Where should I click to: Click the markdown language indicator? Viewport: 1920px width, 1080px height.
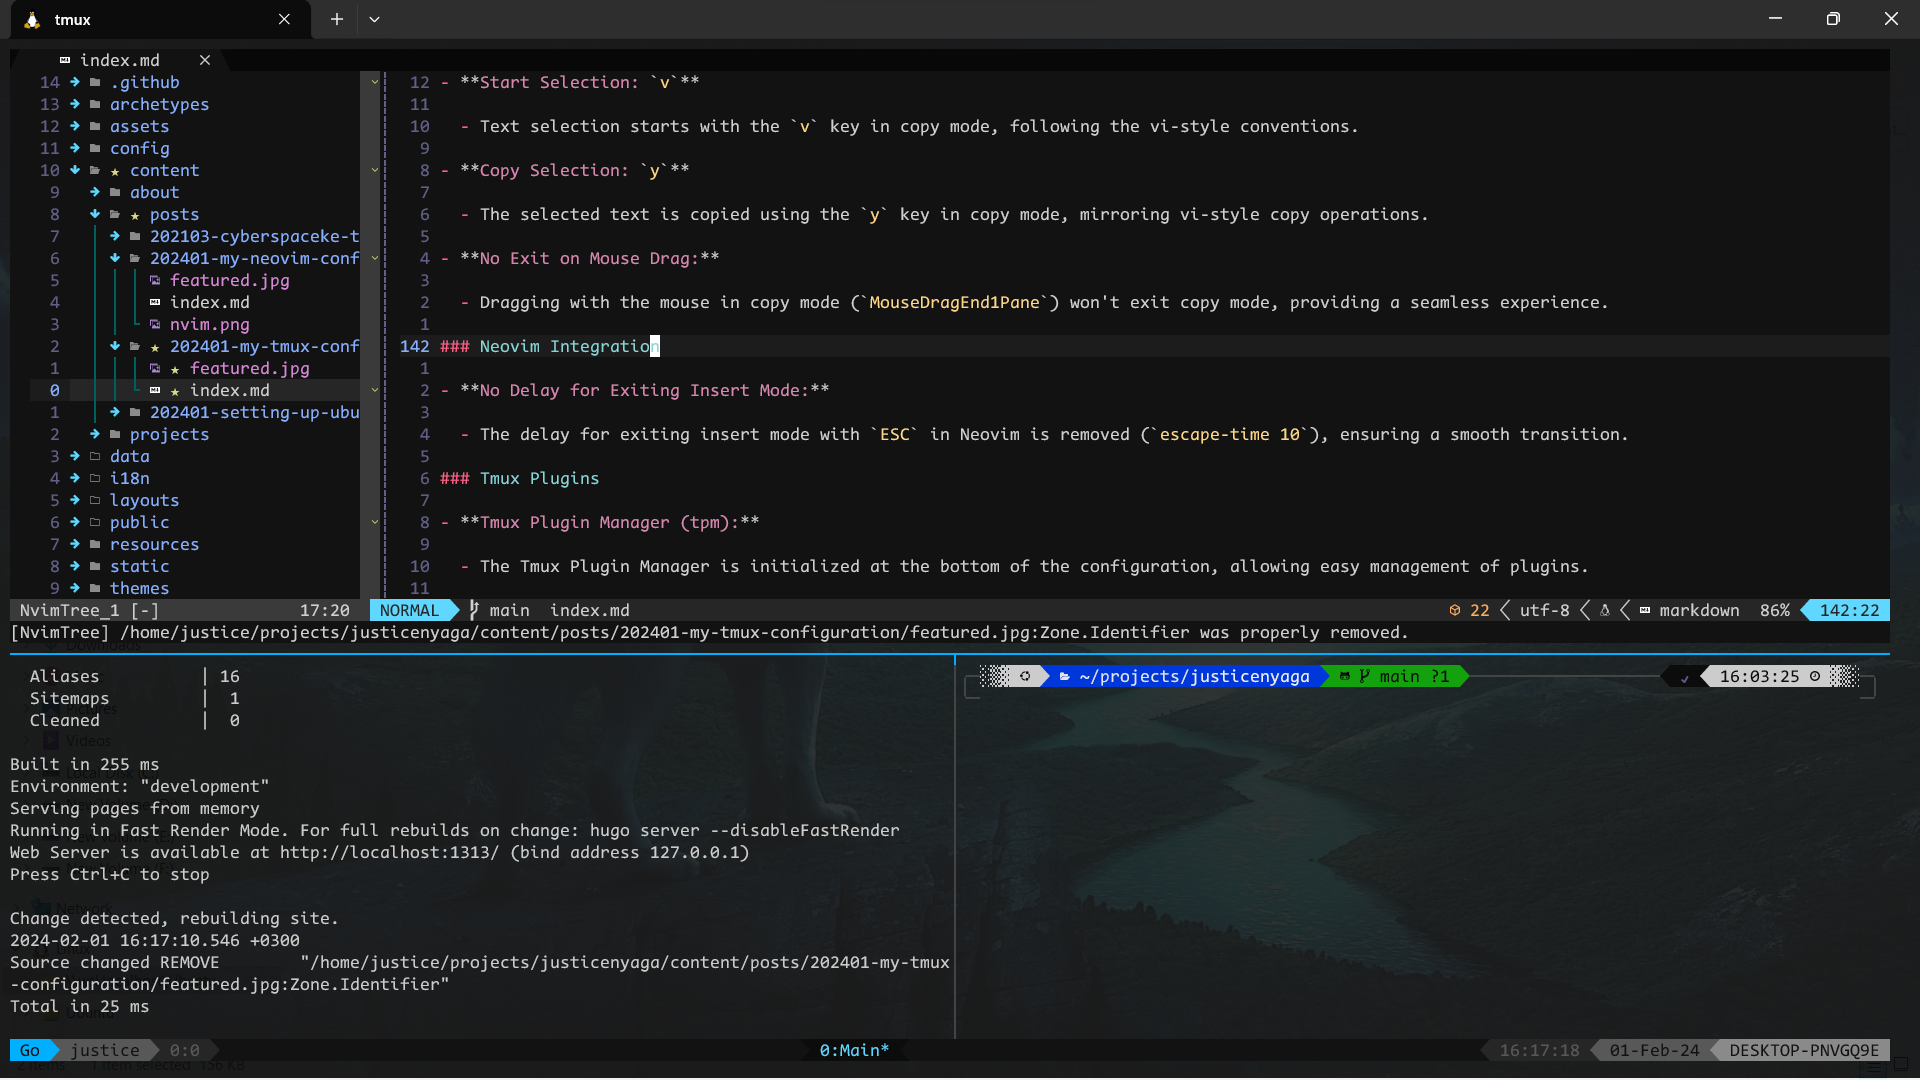[x=1701, y=611]
